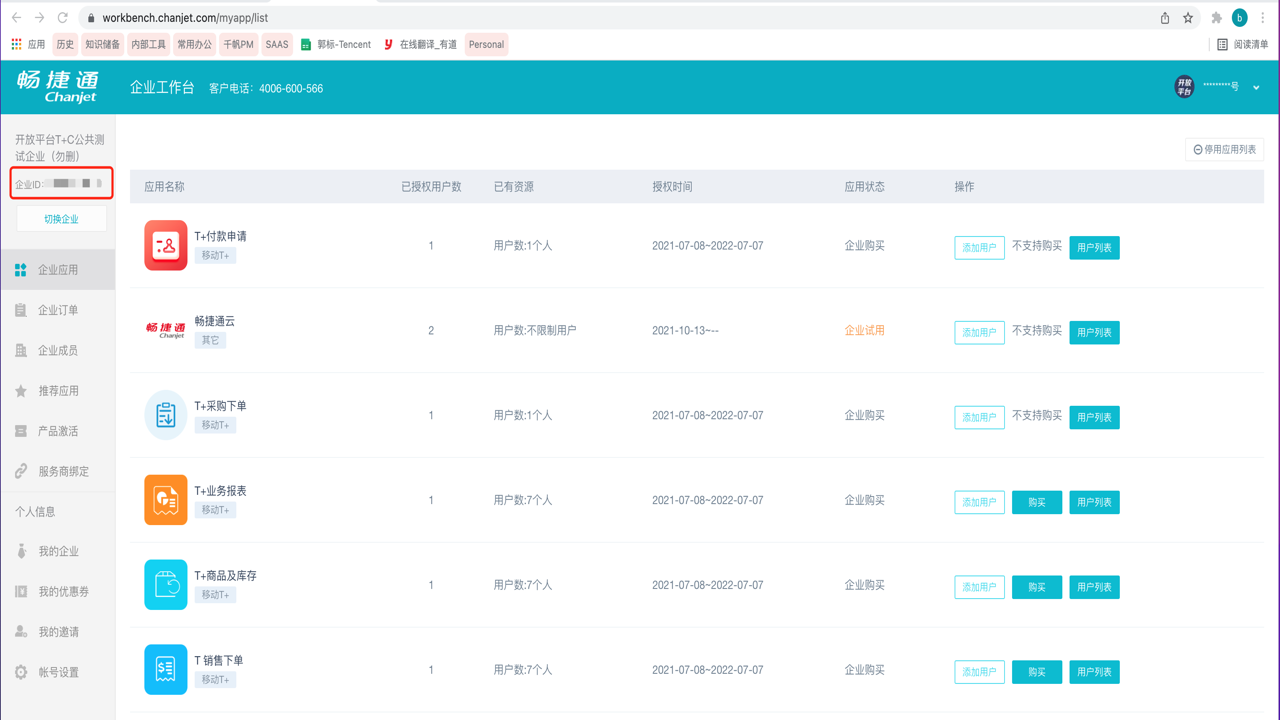
Task: Expand the account dropdown arrow in the header
Action: tap(1256, 88)
